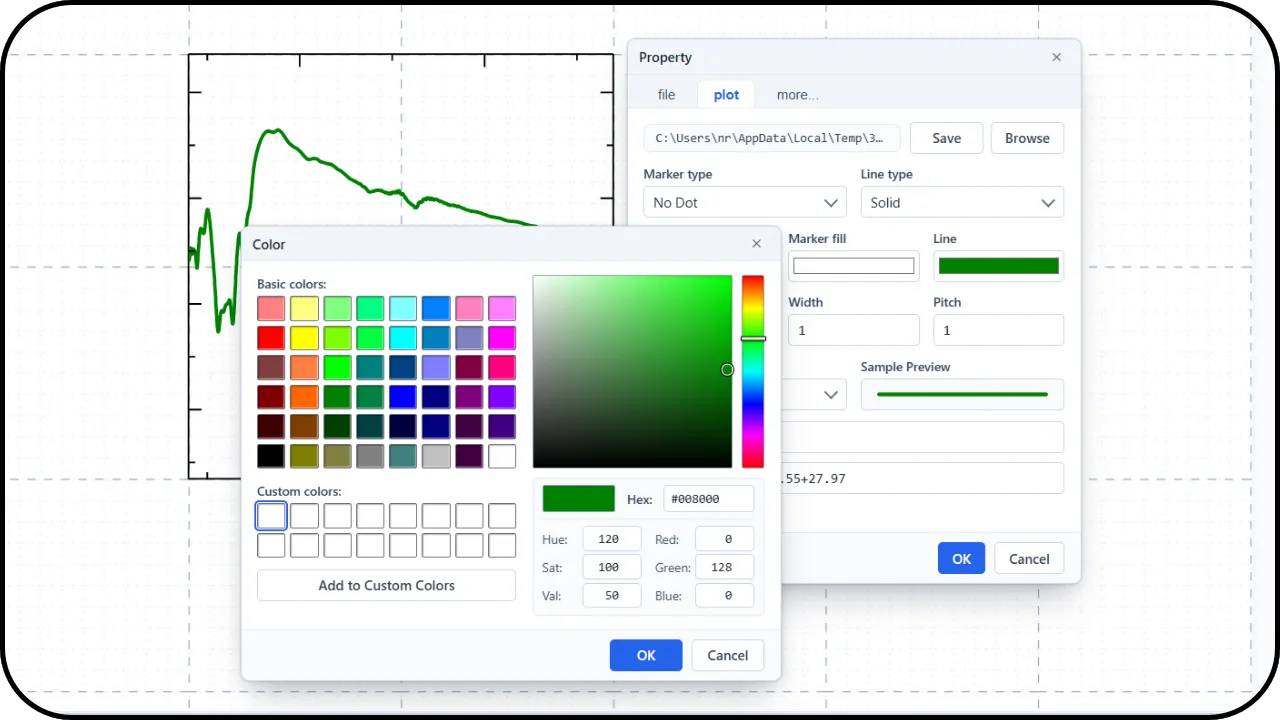Click the Browse button
The width and height of the screenshot is (1280, 720).
(1027, 138)
